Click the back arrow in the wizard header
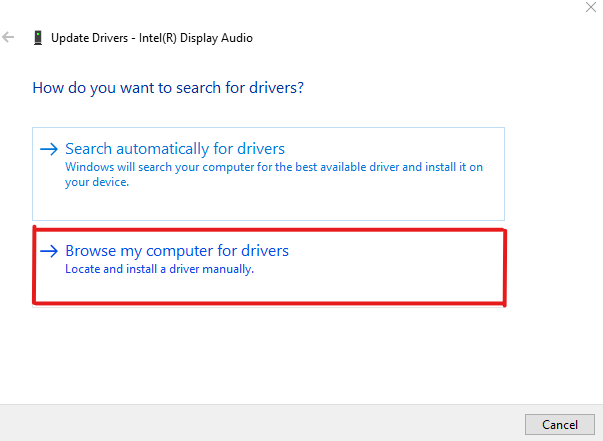 tap(10, 38)
